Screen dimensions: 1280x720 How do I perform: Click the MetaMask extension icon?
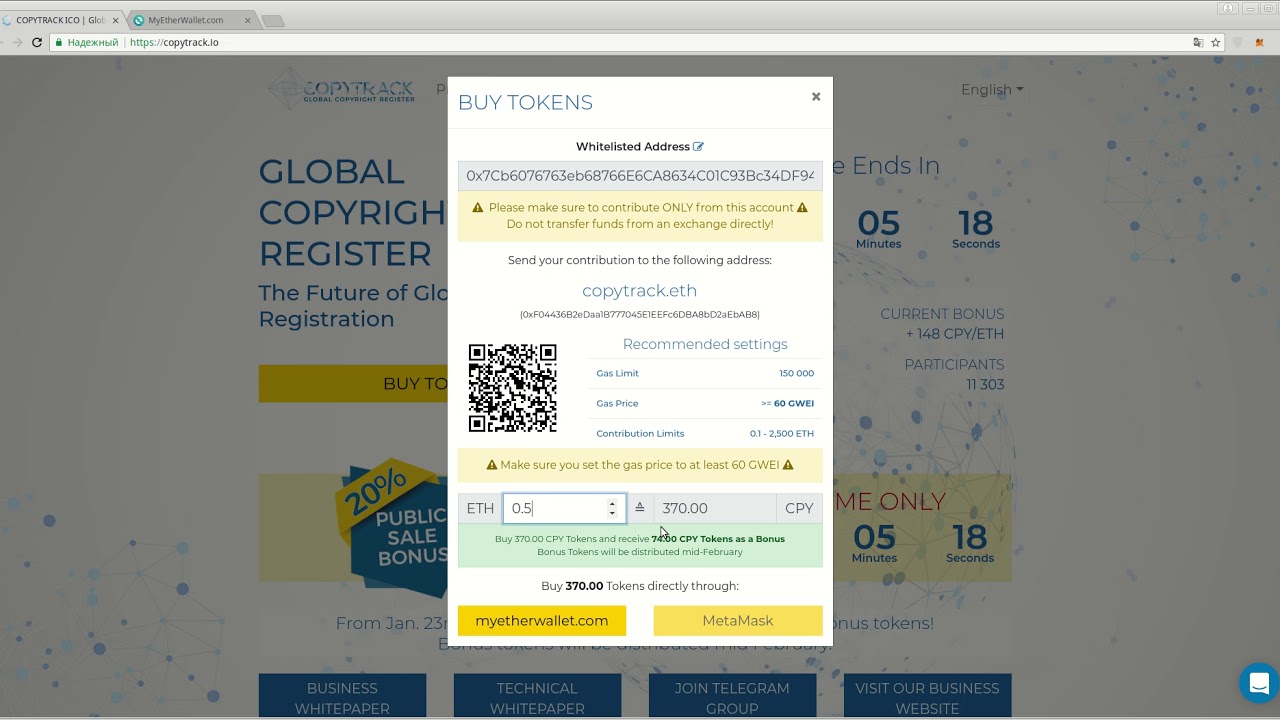(1258, 43)
